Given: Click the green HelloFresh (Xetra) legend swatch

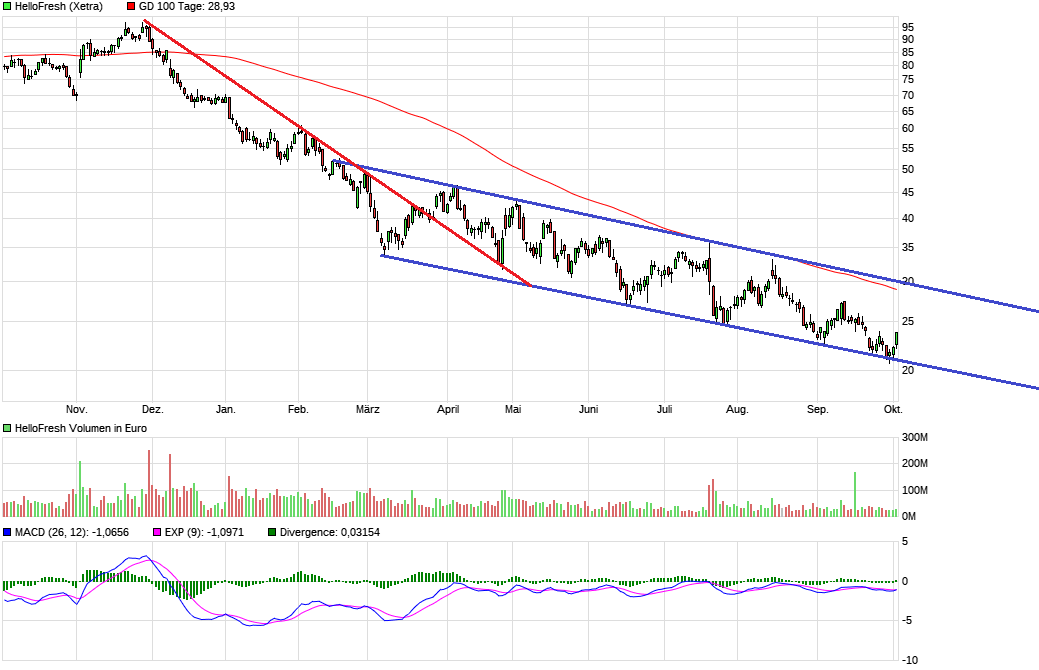Looking at the screenshot, I should point(7,7).
